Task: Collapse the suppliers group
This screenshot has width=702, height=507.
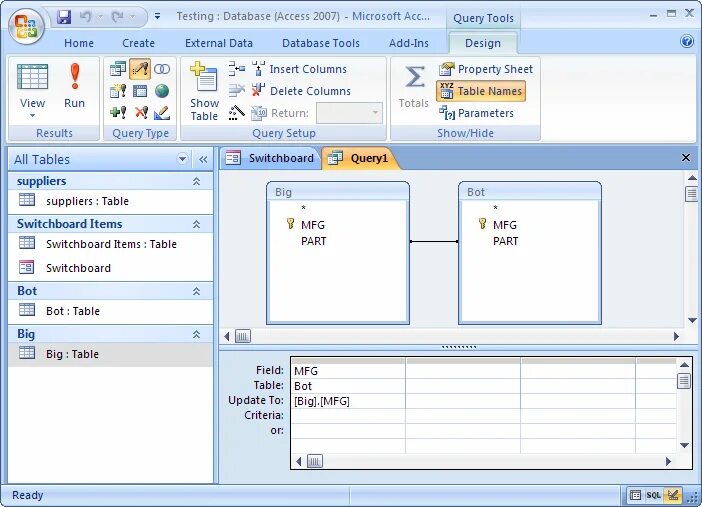Action: pos(196,181)
